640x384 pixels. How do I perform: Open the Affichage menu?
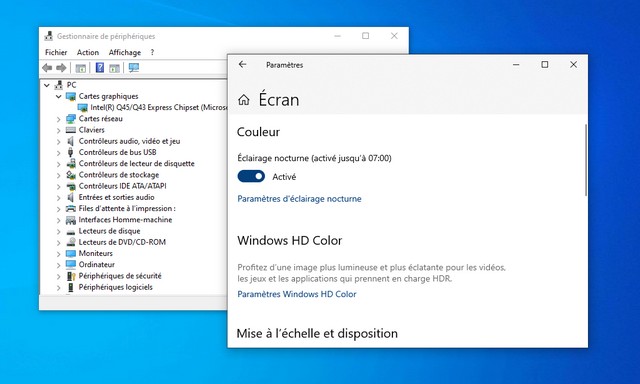124,52
